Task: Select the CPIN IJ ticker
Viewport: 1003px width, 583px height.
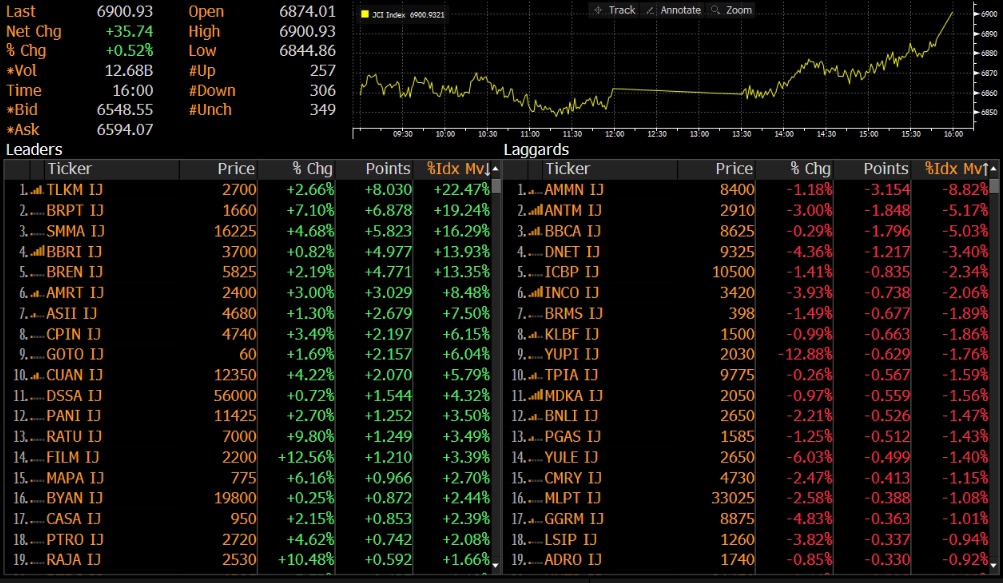Action: click(74, 334)
